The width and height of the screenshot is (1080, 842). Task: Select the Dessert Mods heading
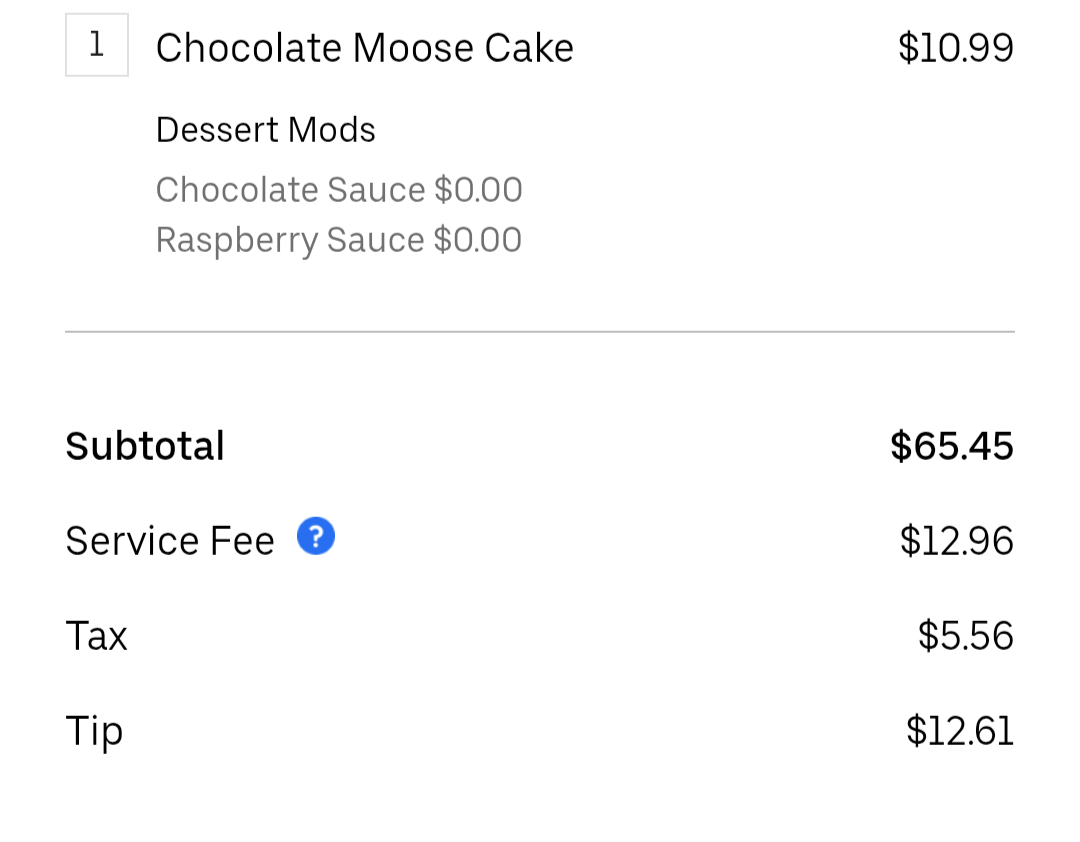[265, 130]
